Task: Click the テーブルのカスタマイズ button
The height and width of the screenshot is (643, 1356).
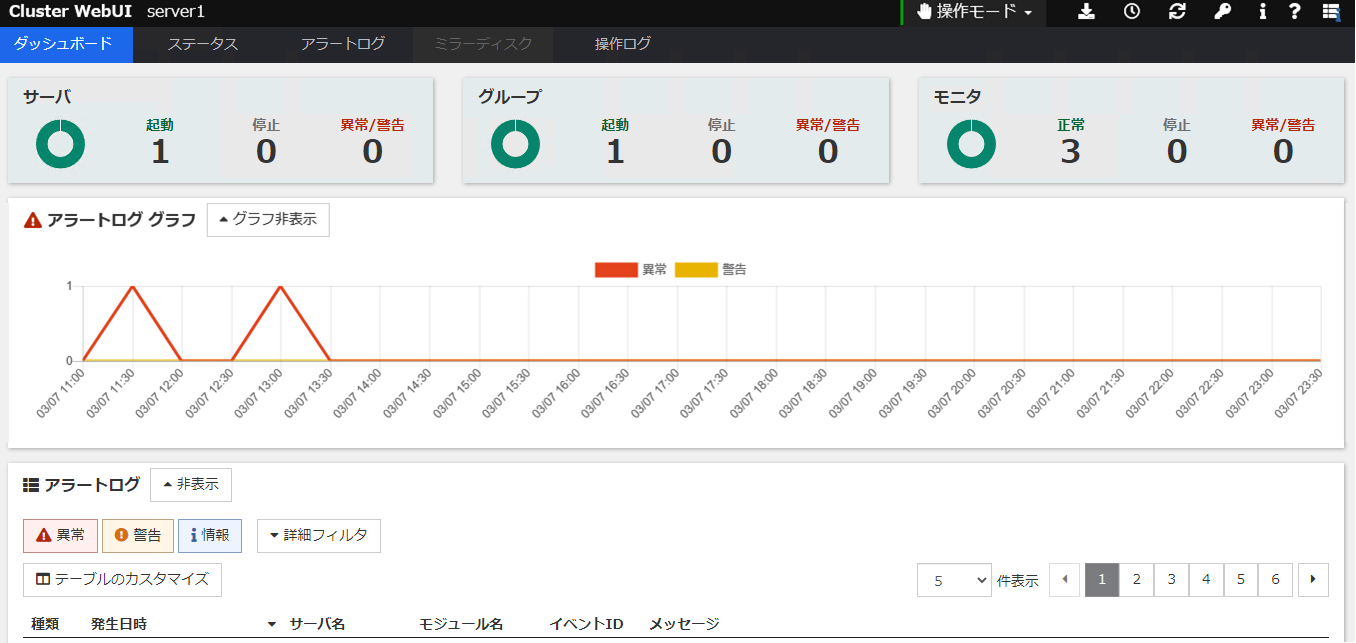Action: point(122,580)
